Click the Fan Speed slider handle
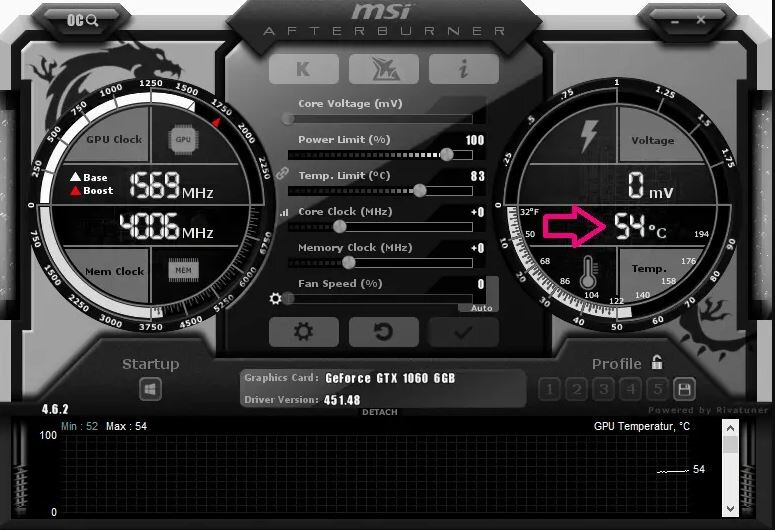 pos(289,299)
